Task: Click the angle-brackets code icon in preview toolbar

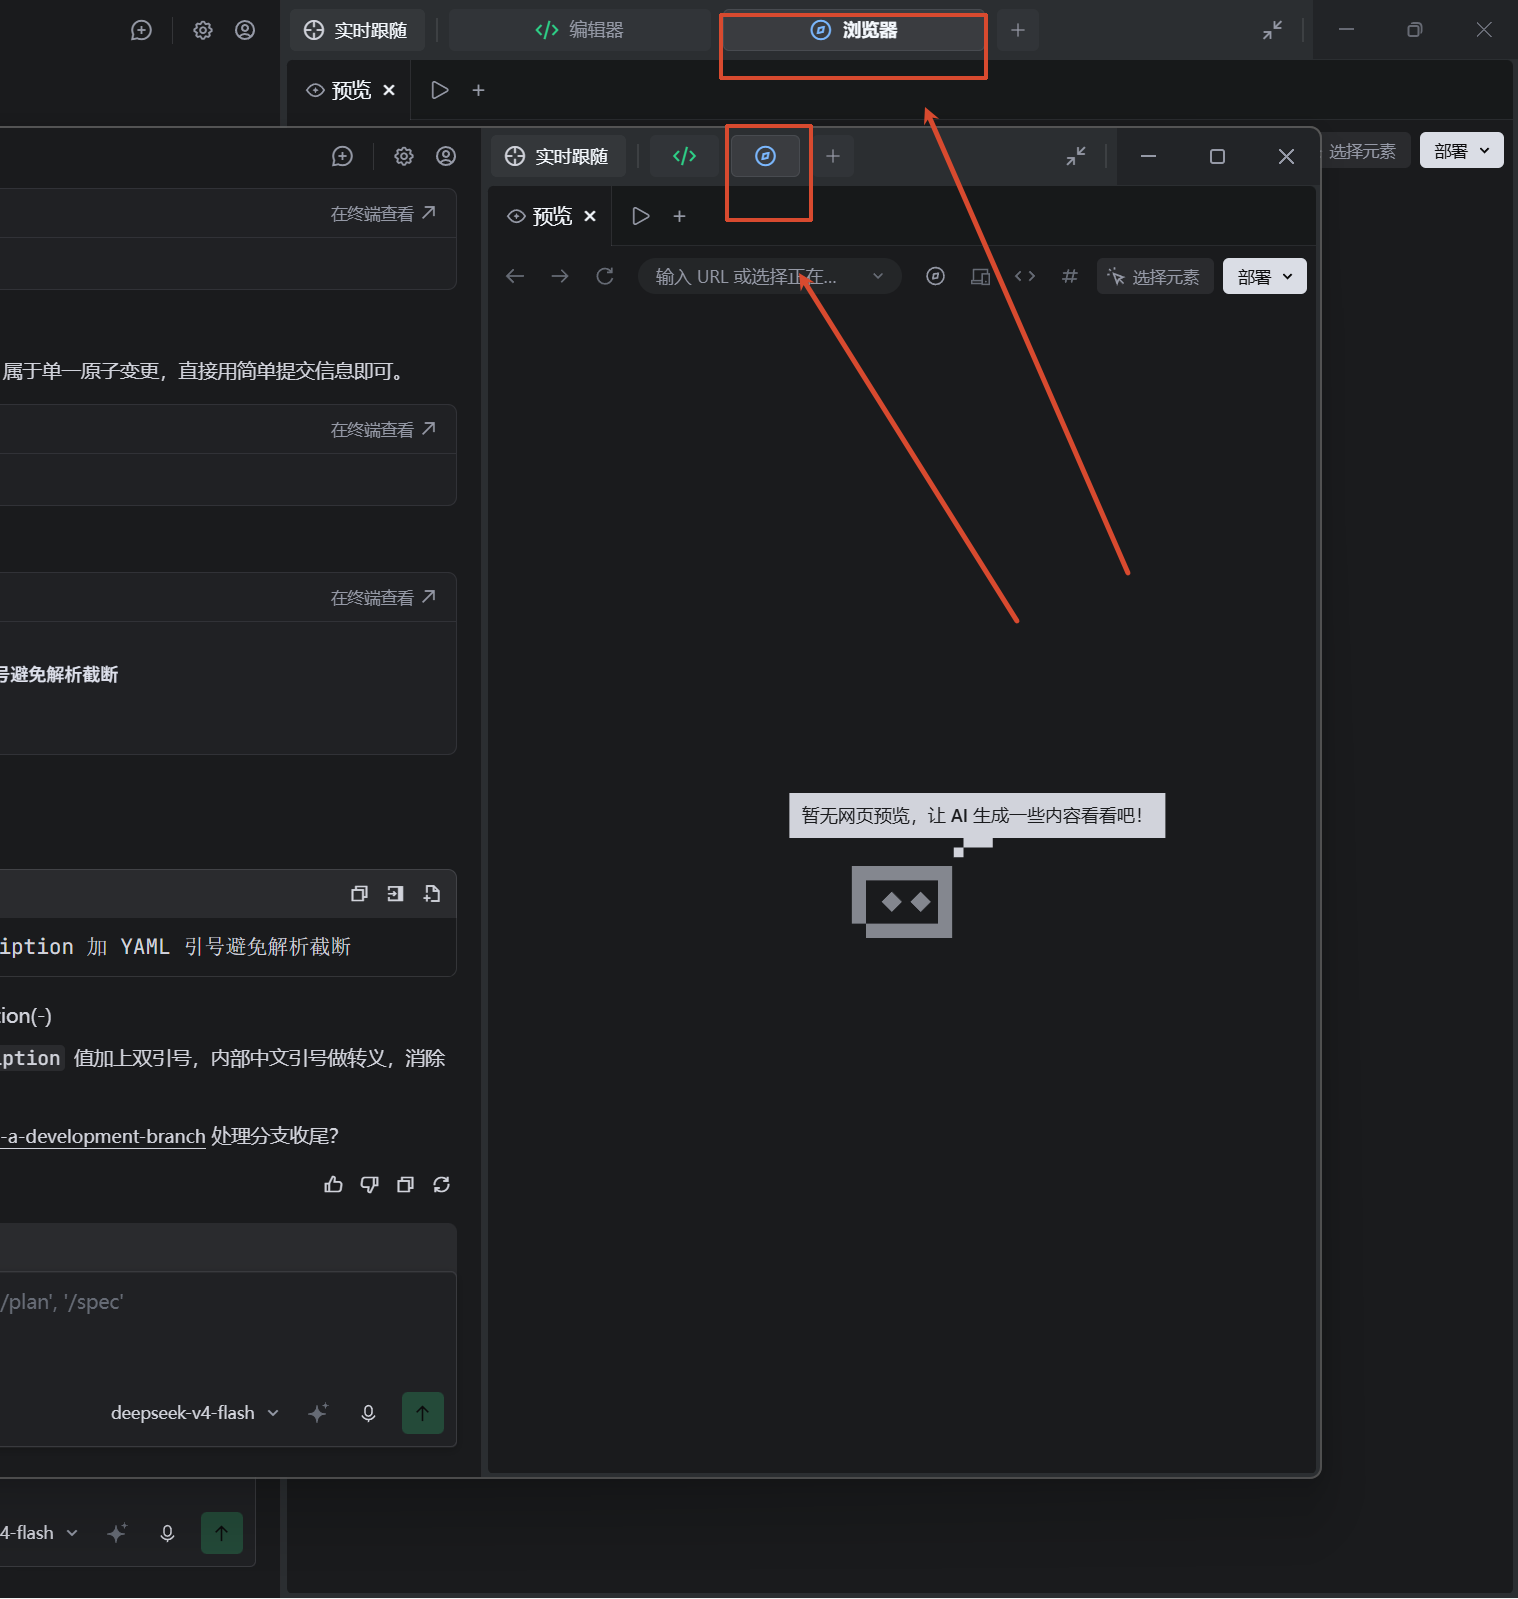Action: click(x=1025, y=276)
